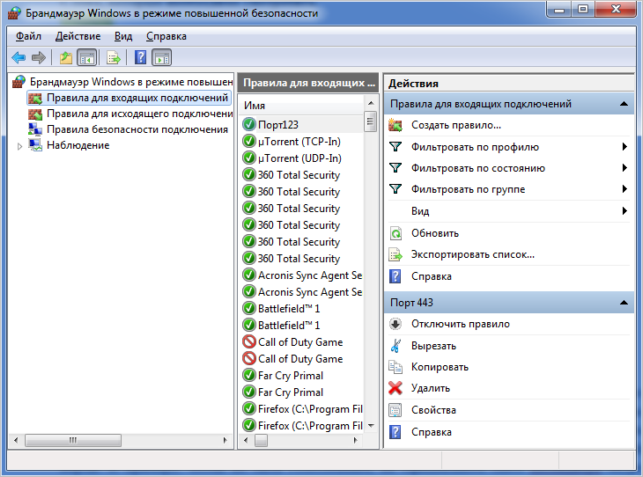Toggle the Show/Hide Action pane toolbar icon
Screen dimensions: 643x477
162,58
